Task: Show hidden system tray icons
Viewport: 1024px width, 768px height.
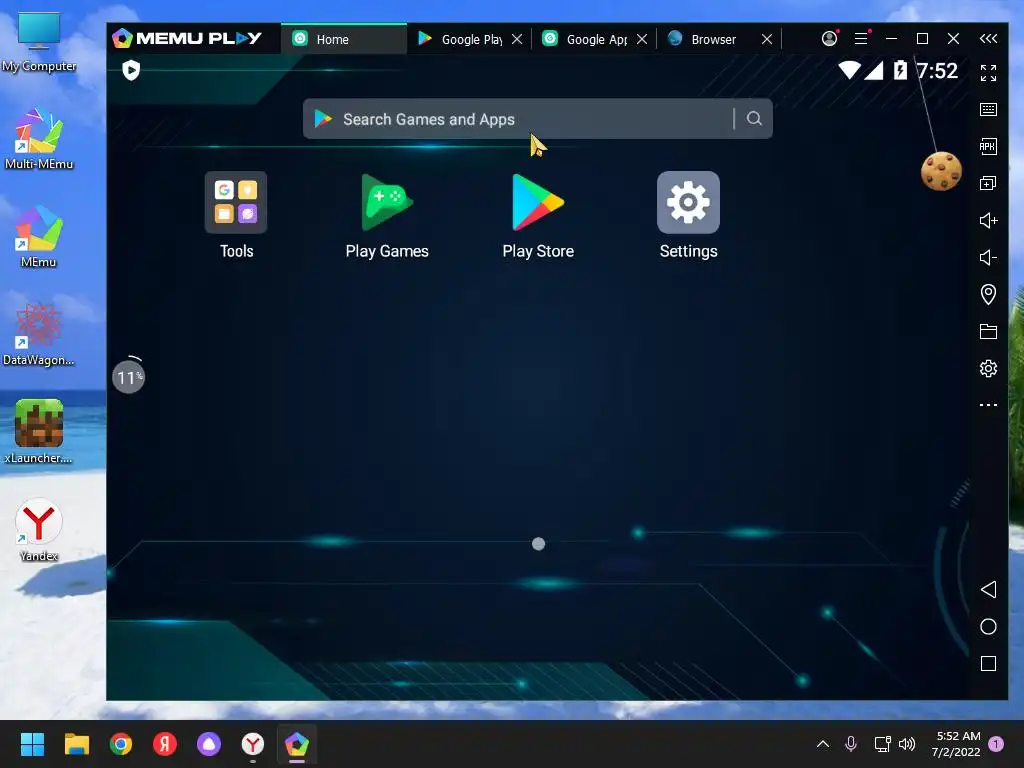Action: (x=823, y=744)
